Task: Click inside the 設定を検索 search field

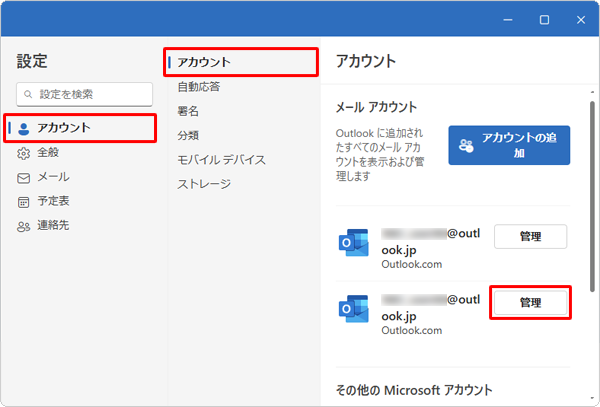Action: tap(84, 94)
